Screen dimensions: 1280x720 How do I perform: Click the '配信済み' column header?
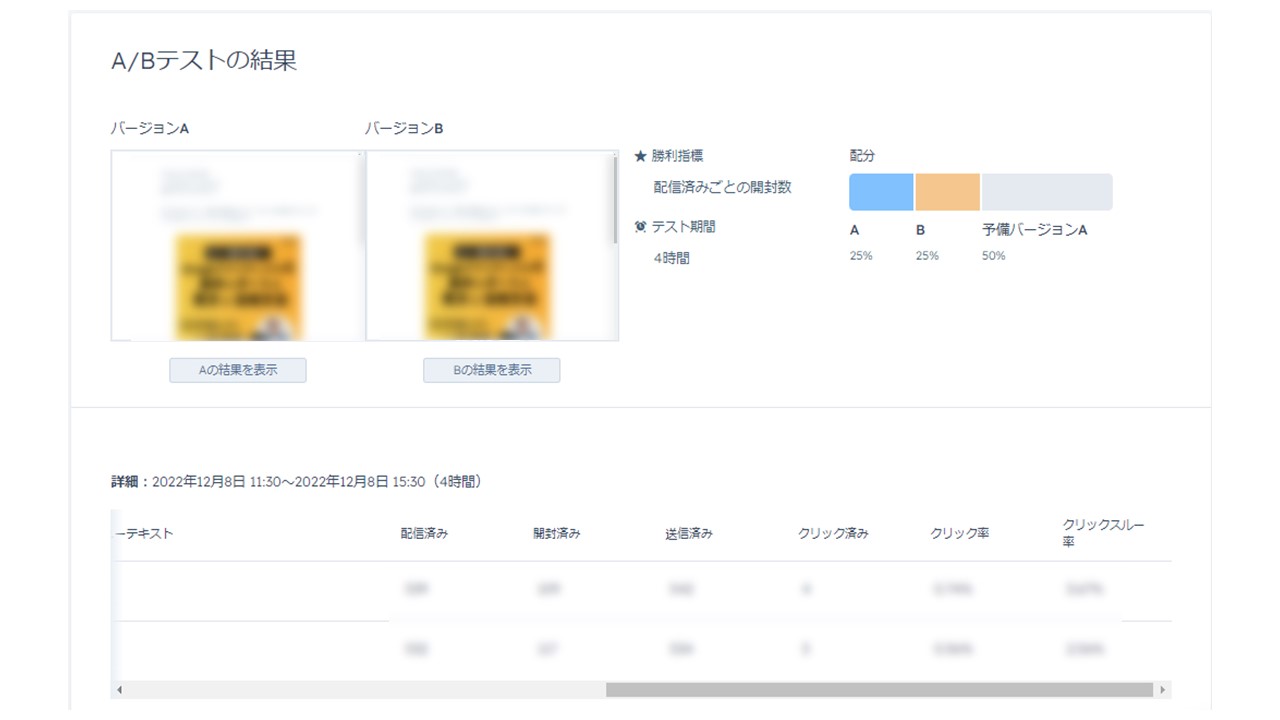424,534
